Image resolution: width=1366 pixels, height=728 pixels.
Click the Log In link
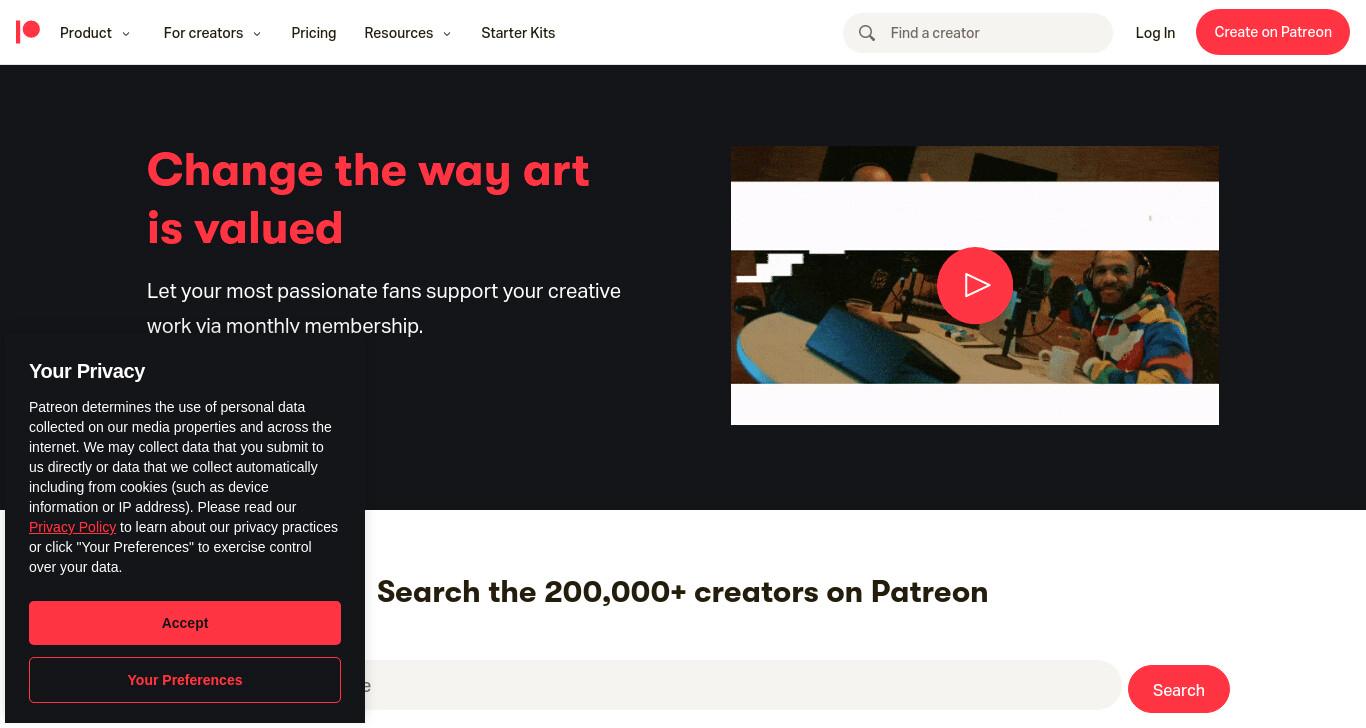point(1155,33)
